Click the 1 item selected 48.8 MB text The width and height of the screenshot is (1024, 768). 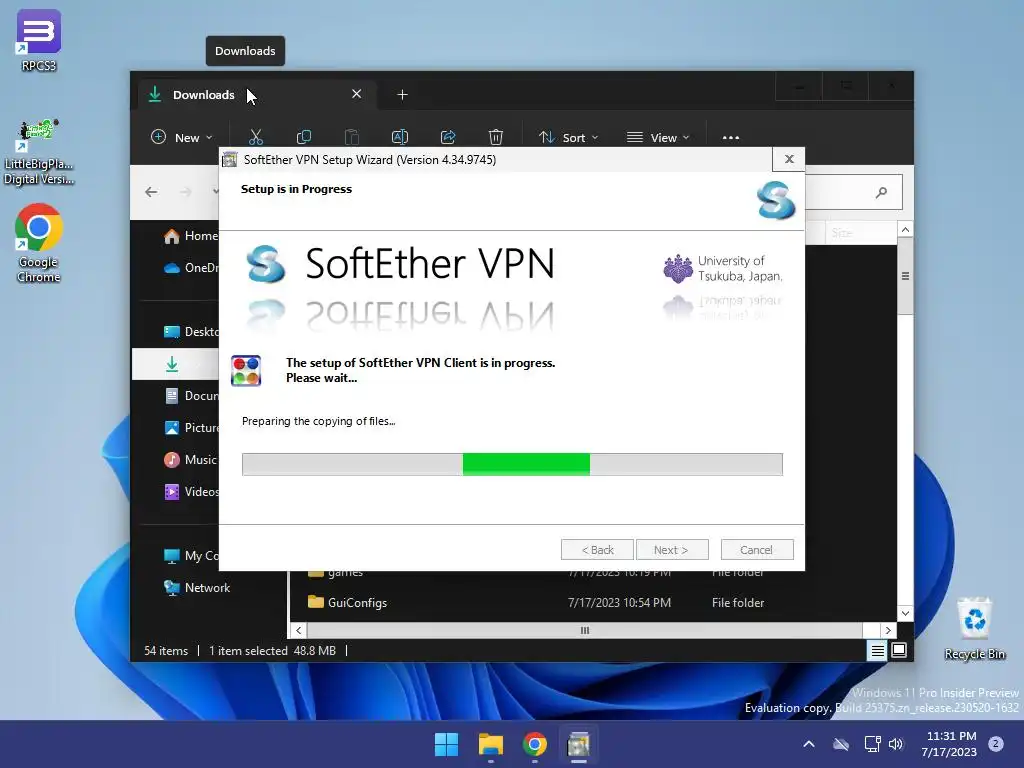click(x=272, y=650)
